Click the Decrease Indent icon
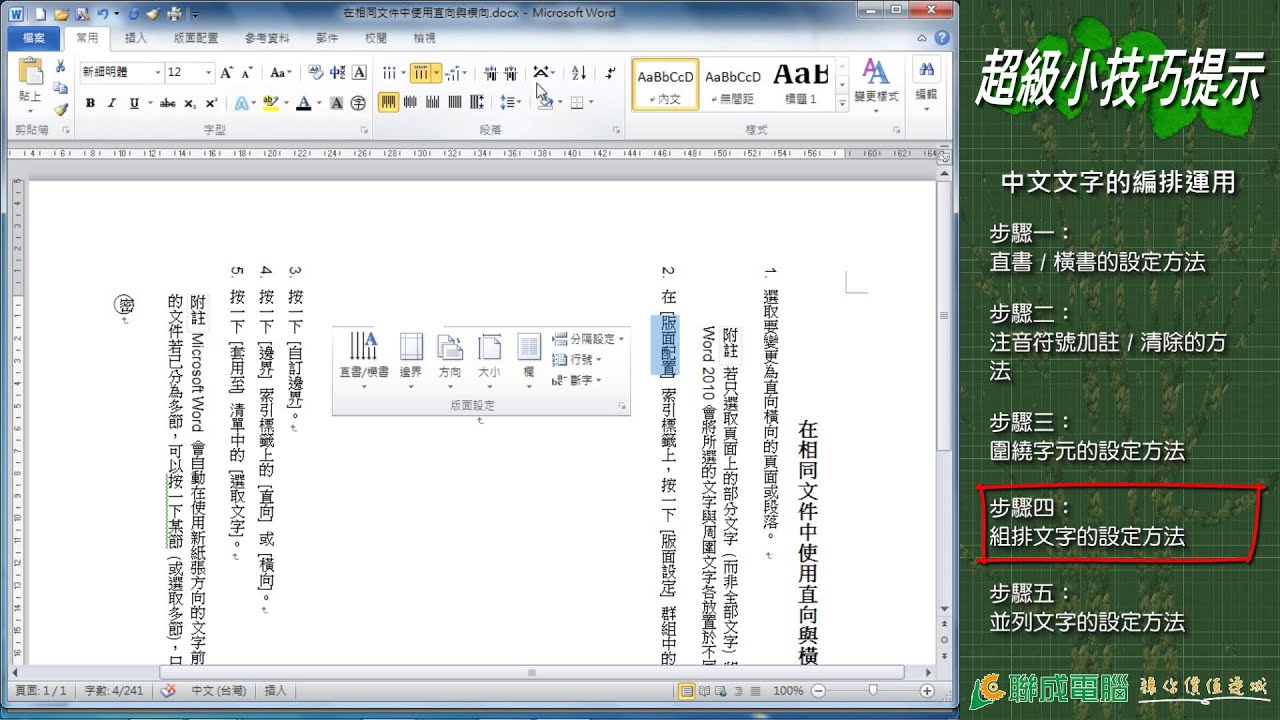 490,72
